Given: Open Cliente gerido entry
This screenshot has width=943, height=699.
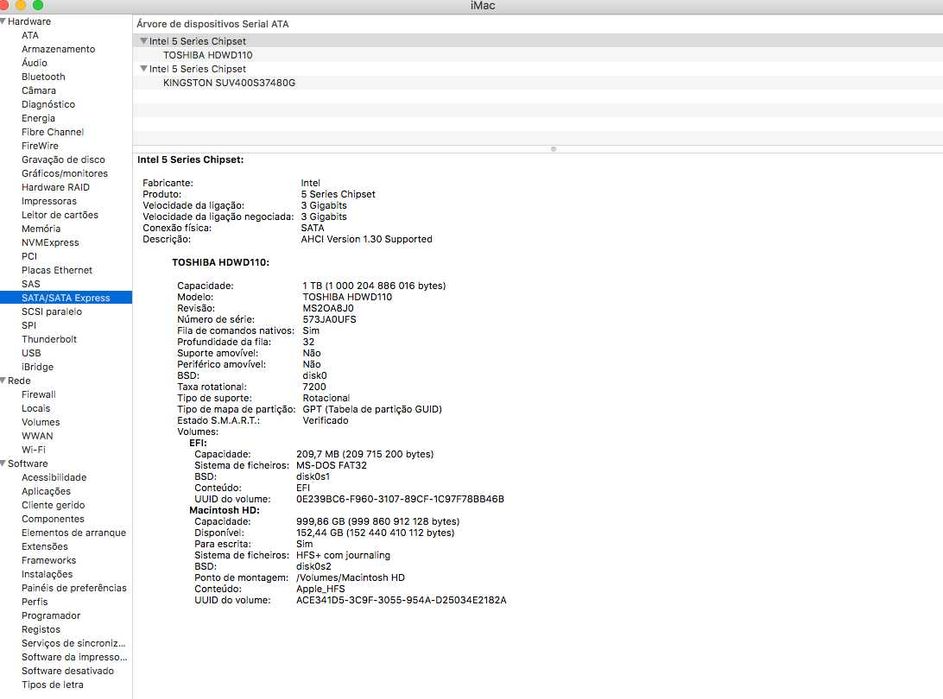Looking at the screenshot, I should 53,505.
